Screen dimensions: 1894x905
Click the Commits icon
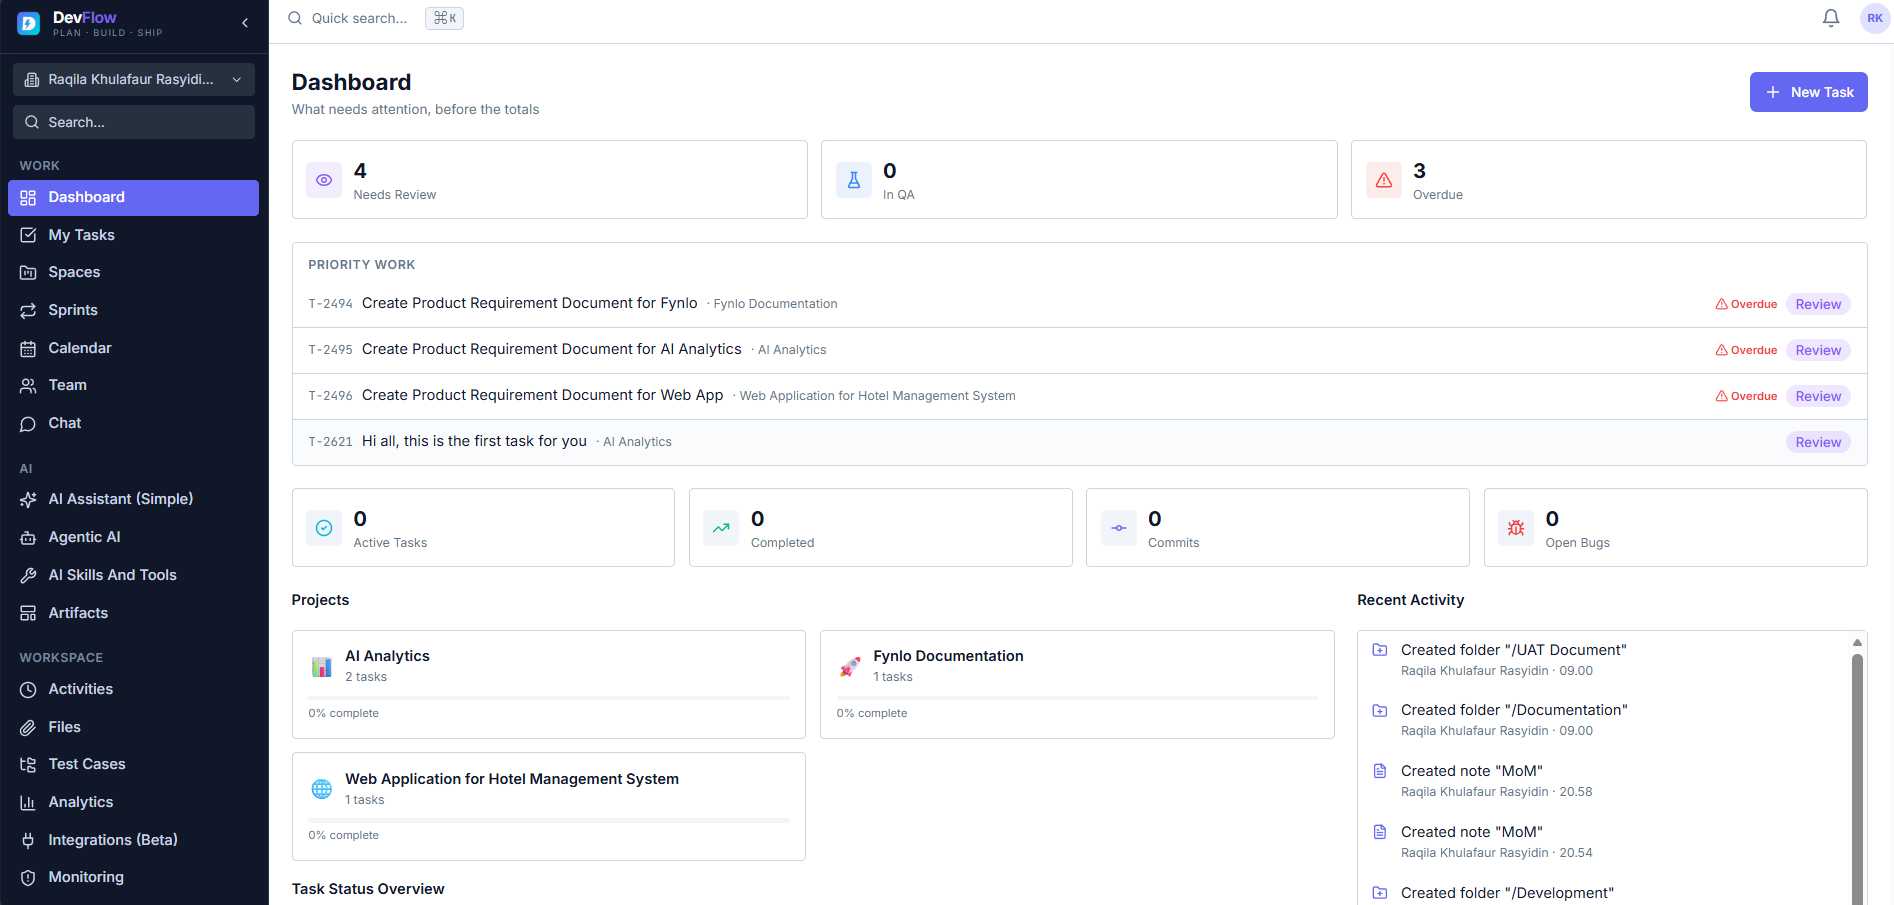[x=1119, y=528]
